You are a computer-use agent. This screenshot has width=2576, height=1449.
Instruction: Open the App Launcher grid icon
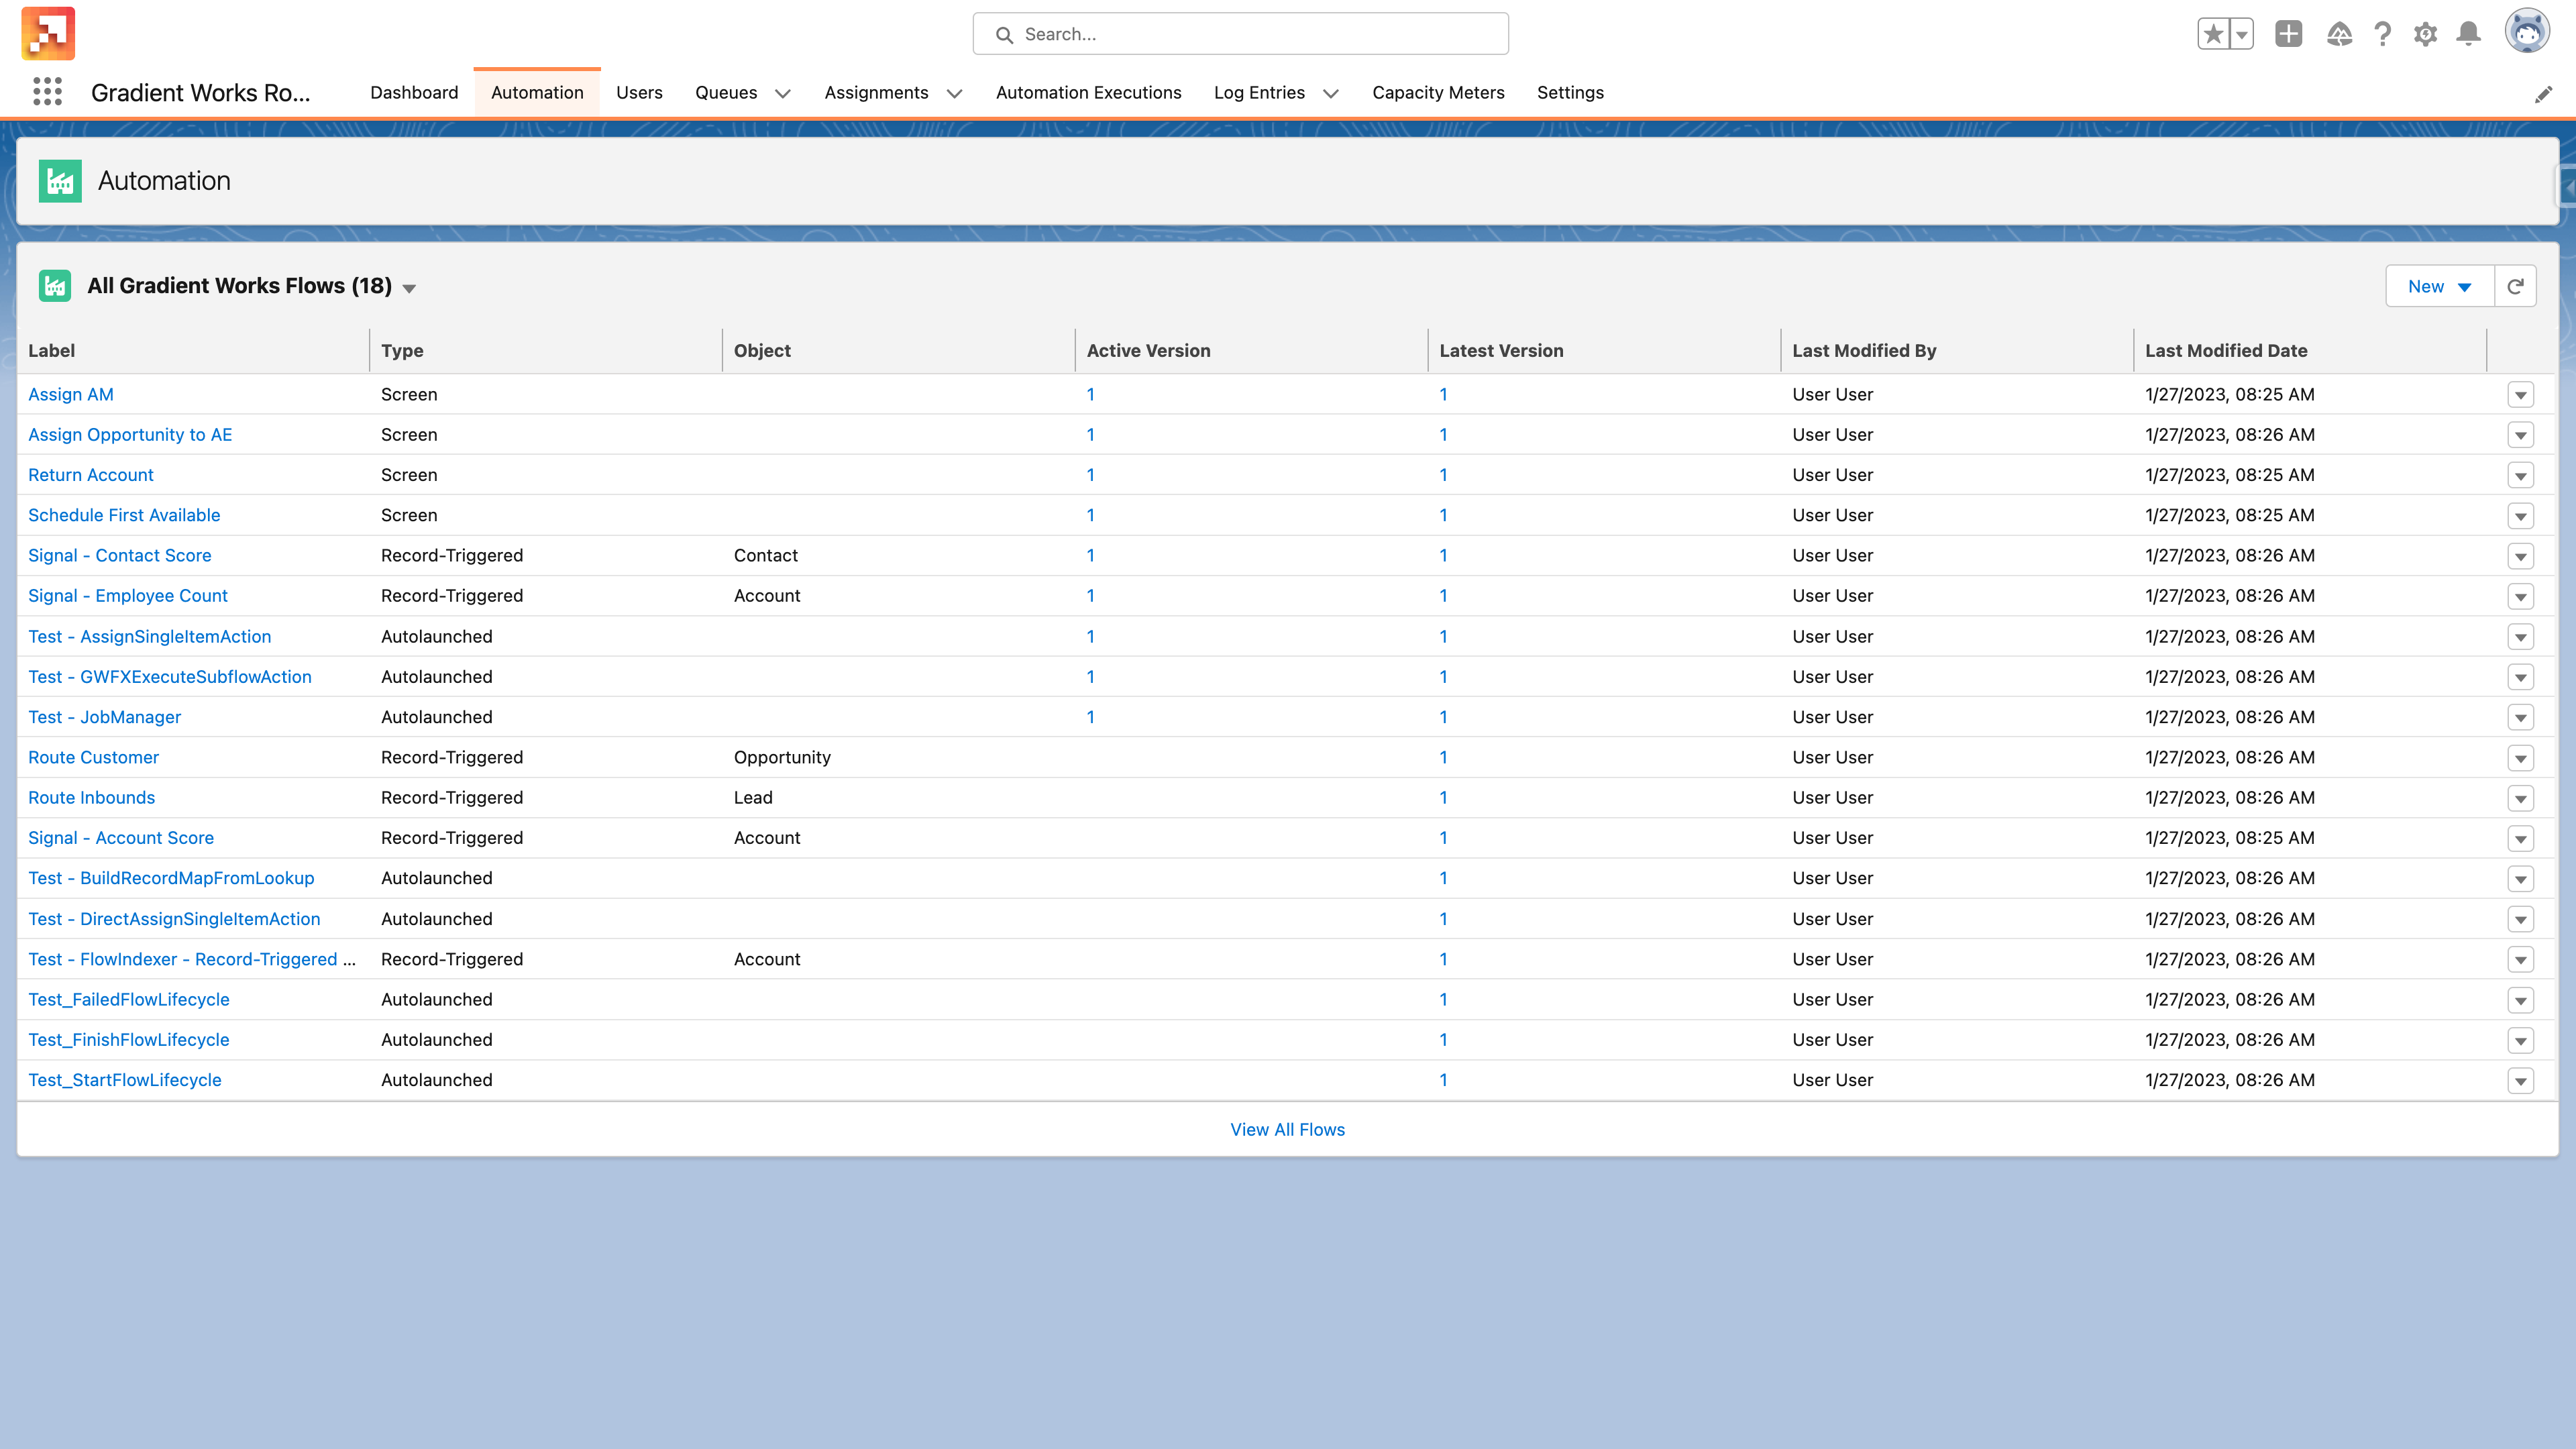47,92
